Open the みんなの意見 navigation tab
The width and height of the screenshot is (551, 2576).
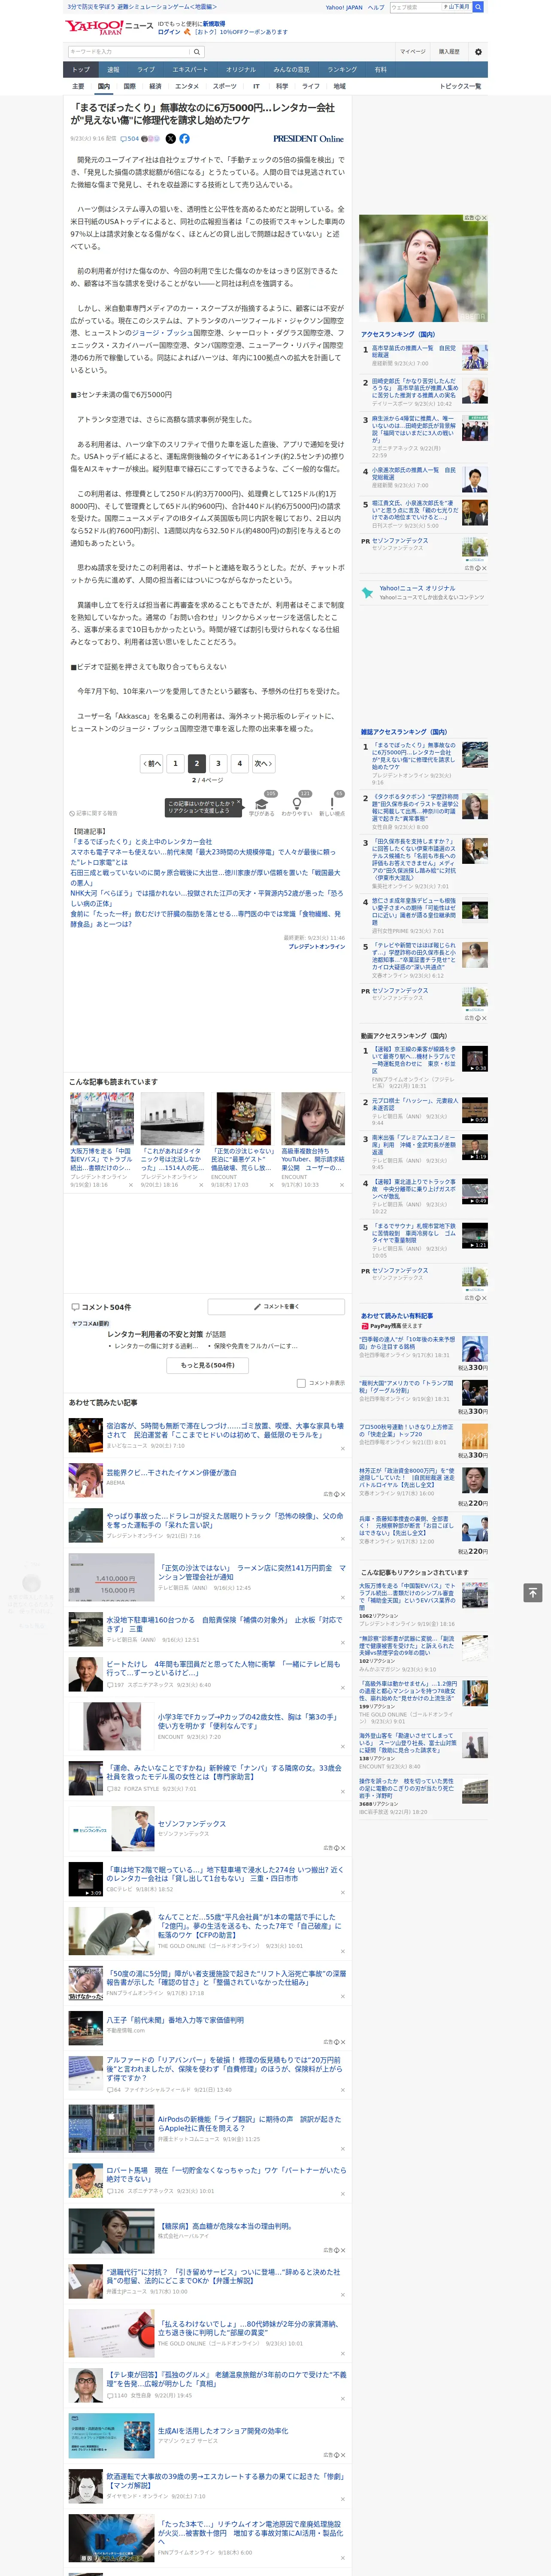coord(292,70)
